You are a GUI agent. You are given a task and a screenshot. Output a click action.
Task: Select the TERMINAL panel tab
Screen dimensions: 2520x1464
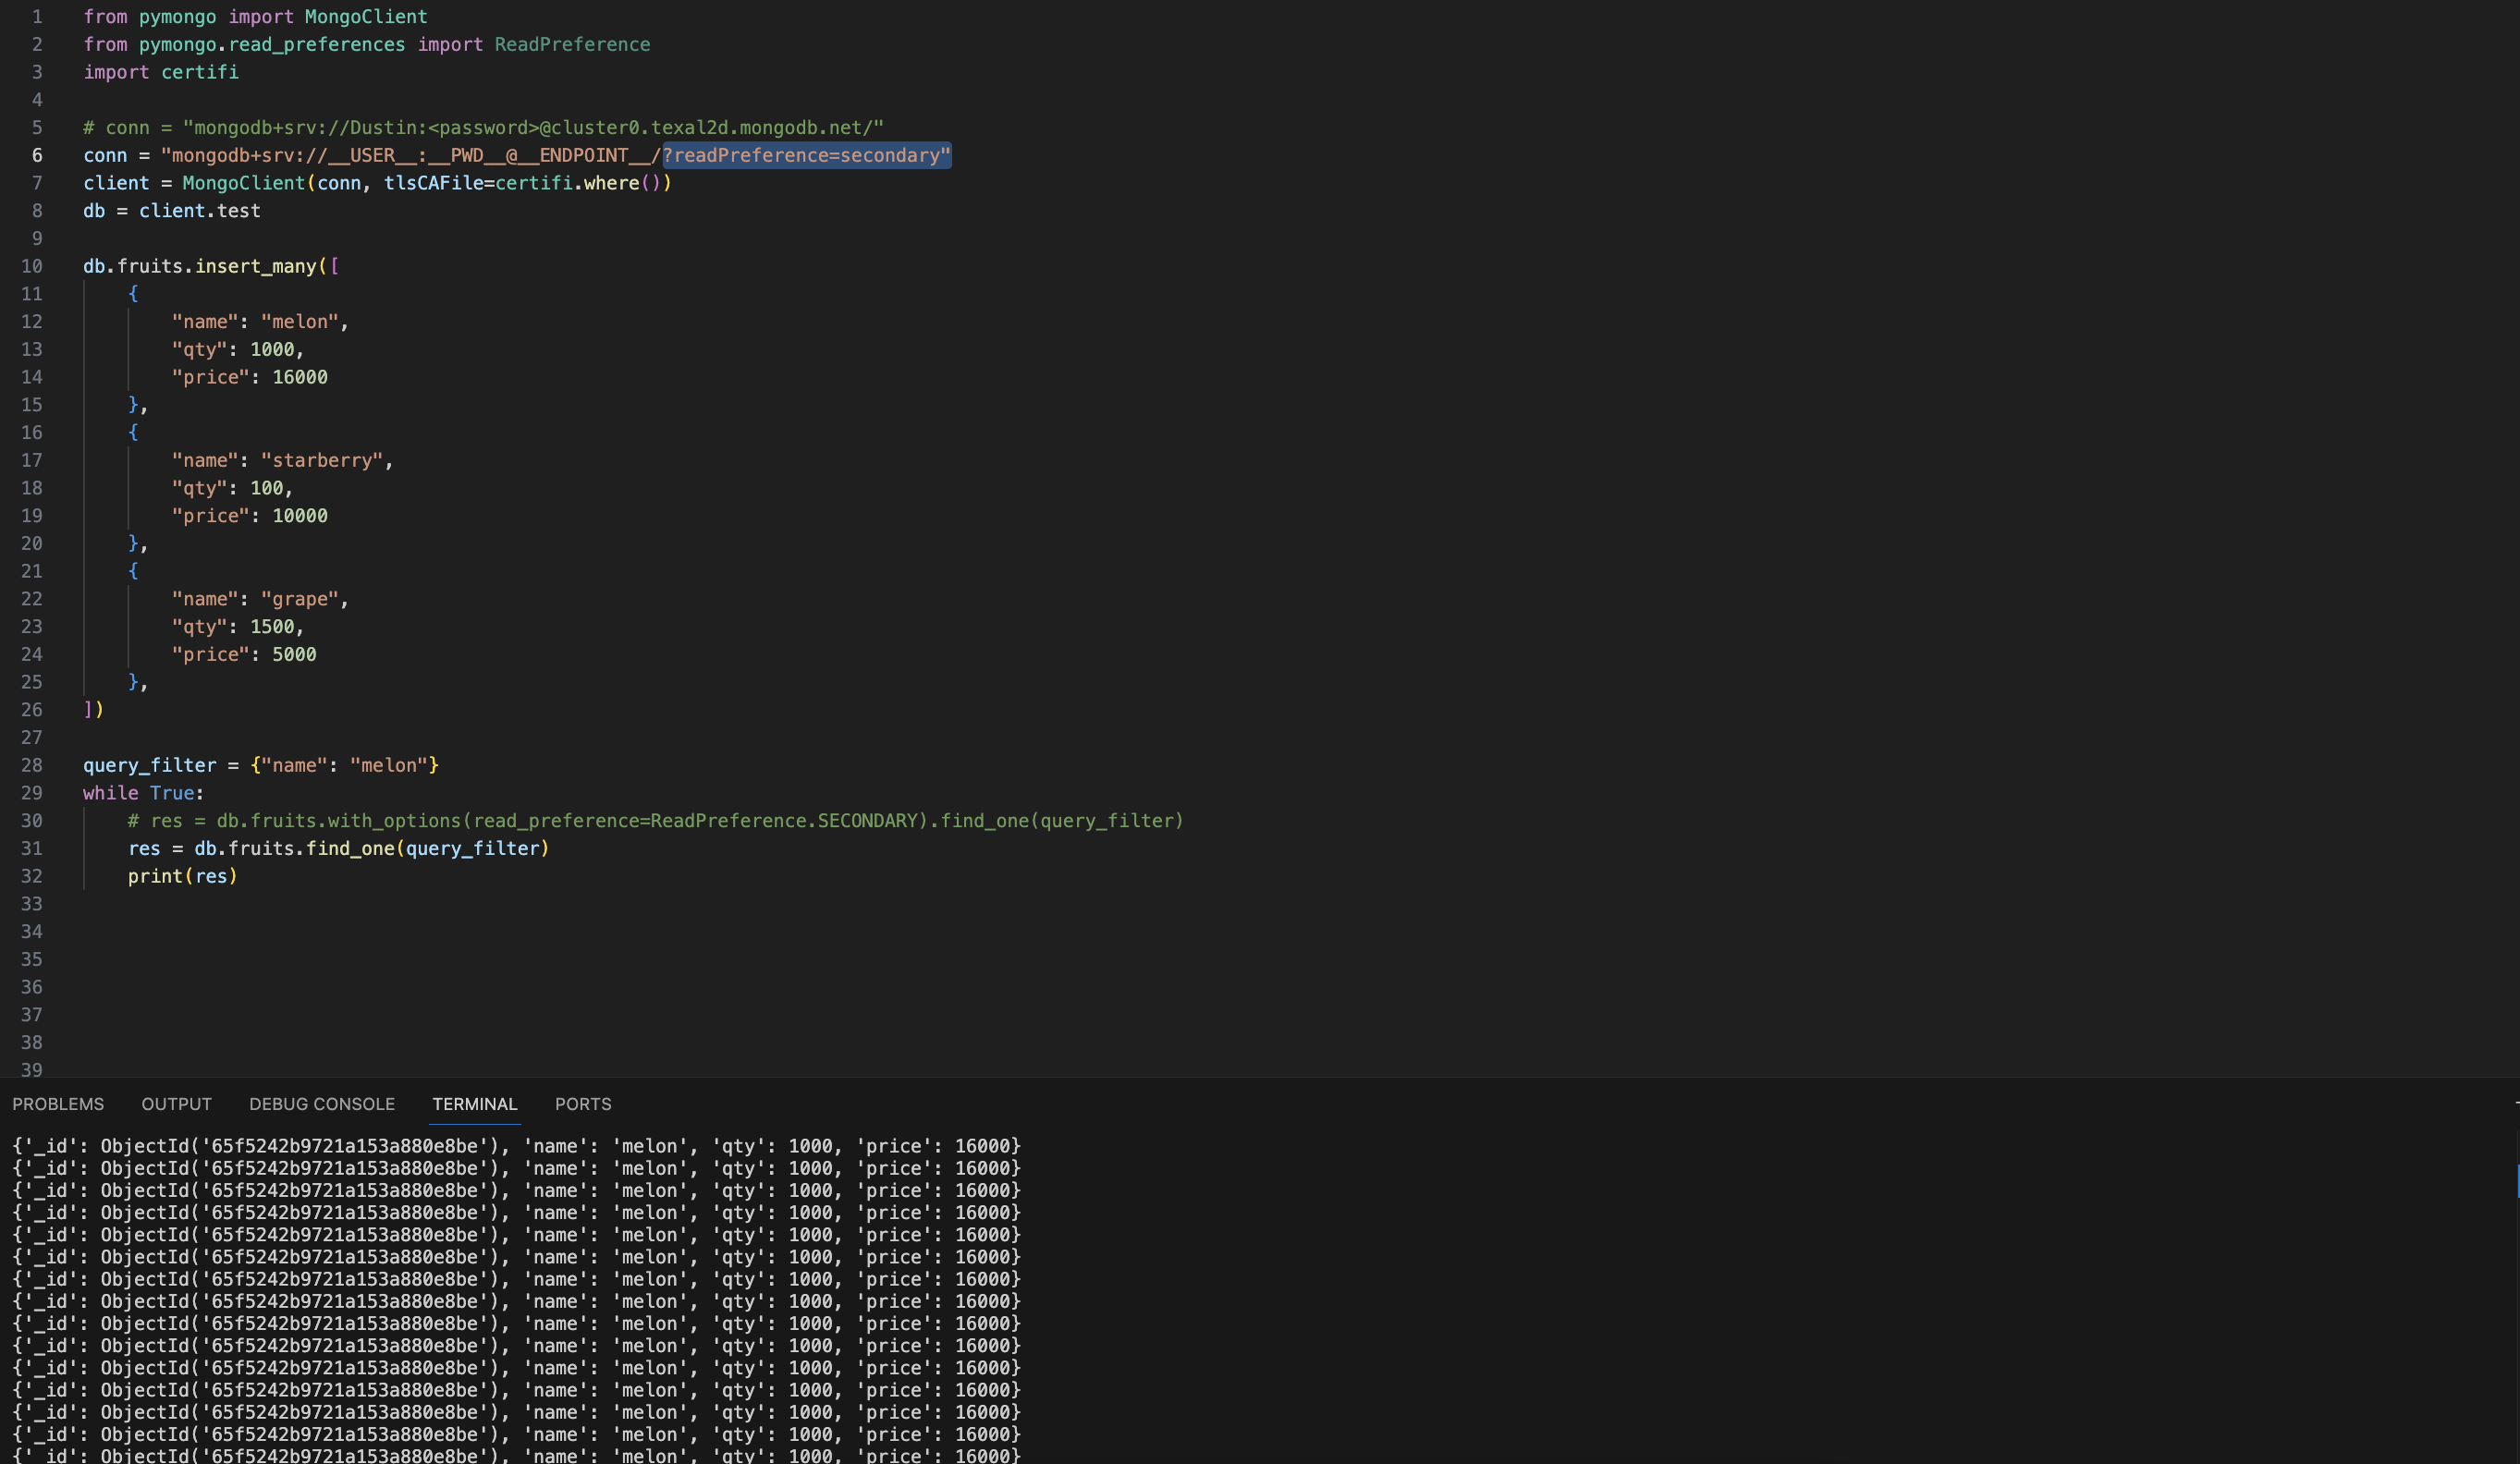click(474, 1104)
